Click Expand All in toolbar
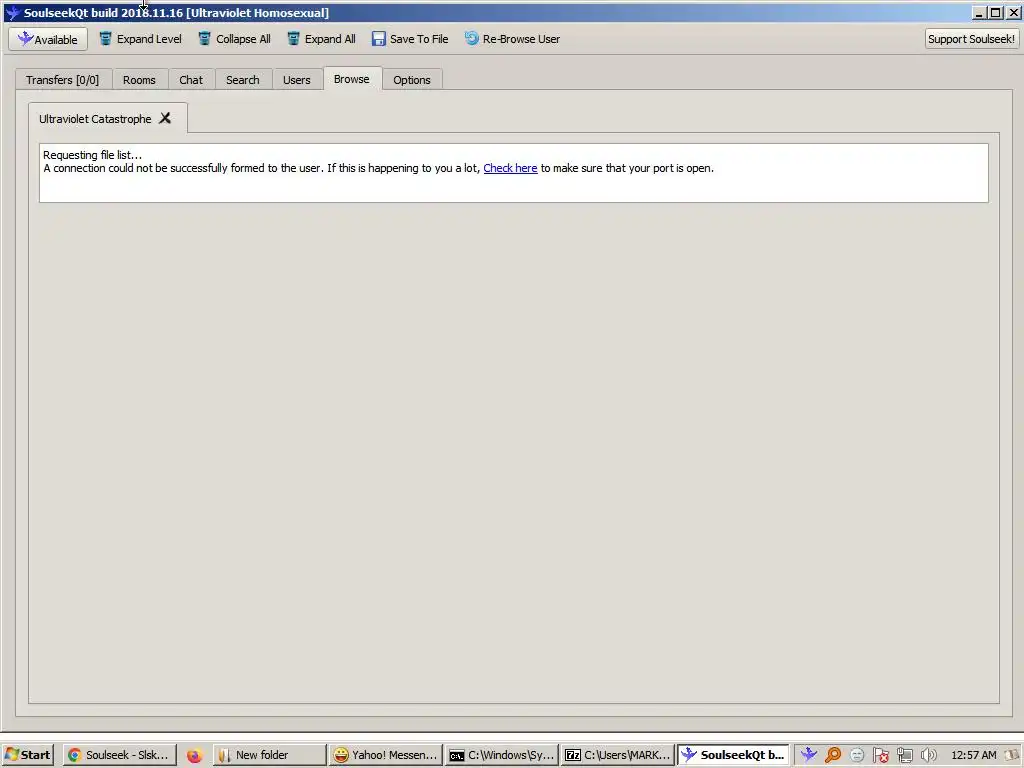This screenshot has width=1024, height=768. pyautogui.click(x=321, y=39)
